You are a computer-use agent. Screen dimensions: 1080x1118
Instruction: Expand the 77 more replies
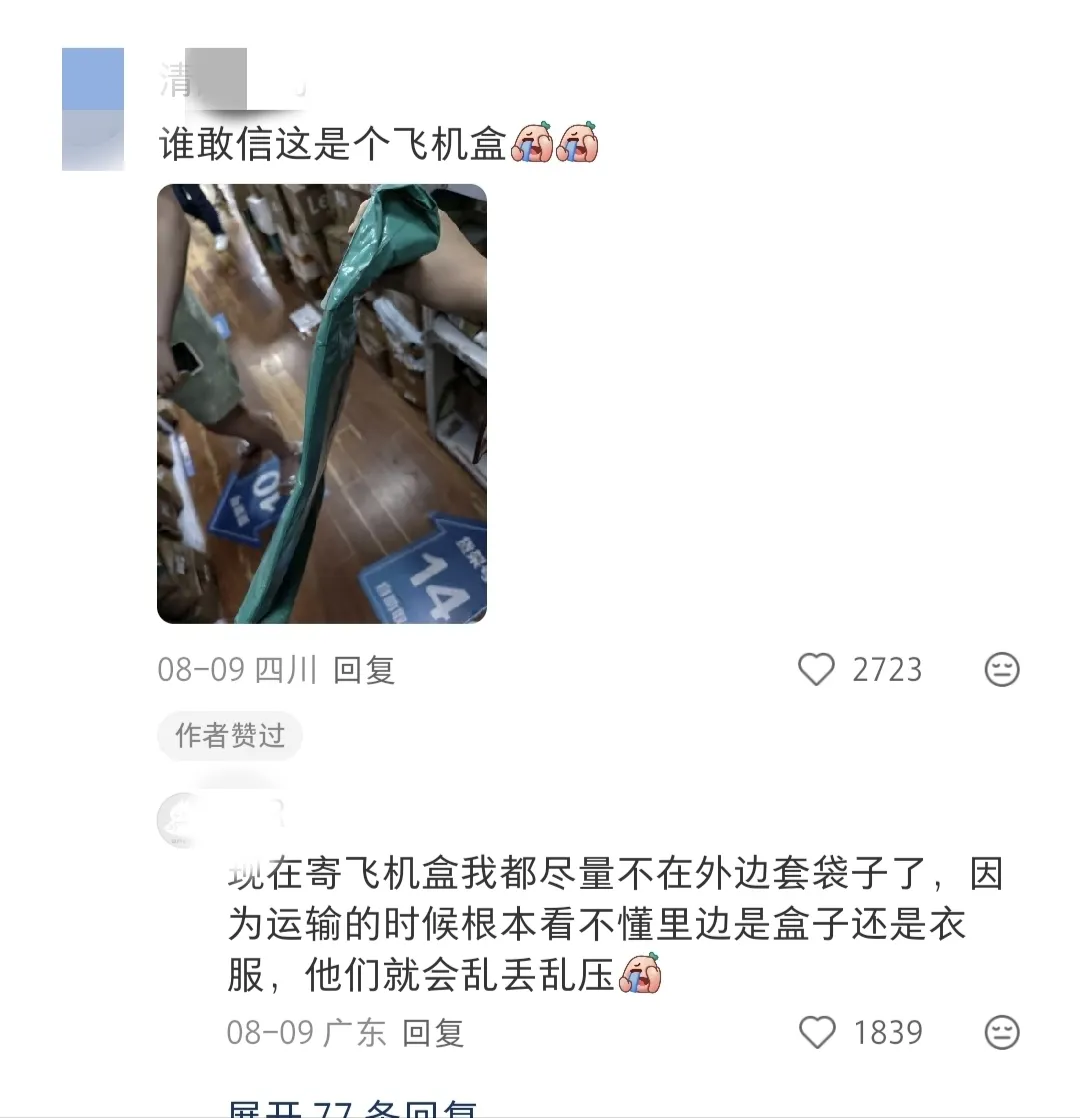[352, 1109]
